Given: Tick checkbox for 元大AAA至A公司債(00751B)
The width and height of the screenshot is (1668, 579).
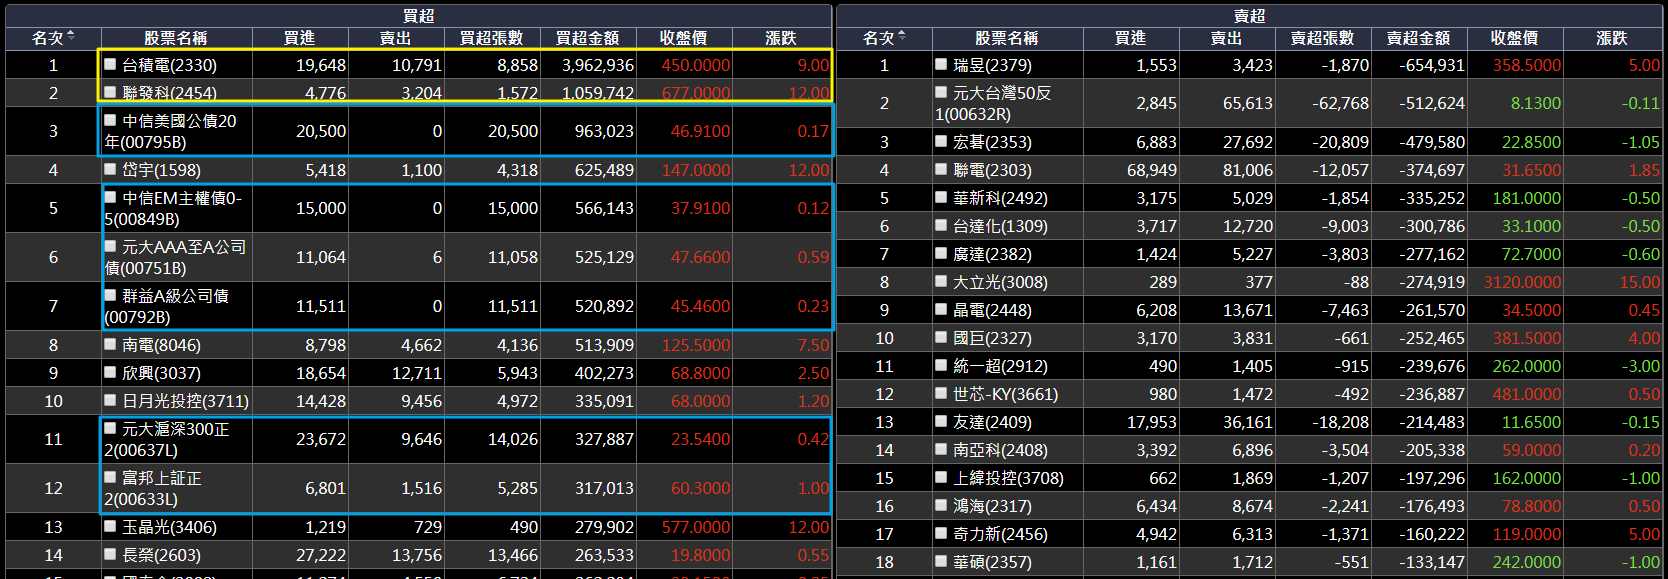Looking at the screenshot, I should pos(111,246).
